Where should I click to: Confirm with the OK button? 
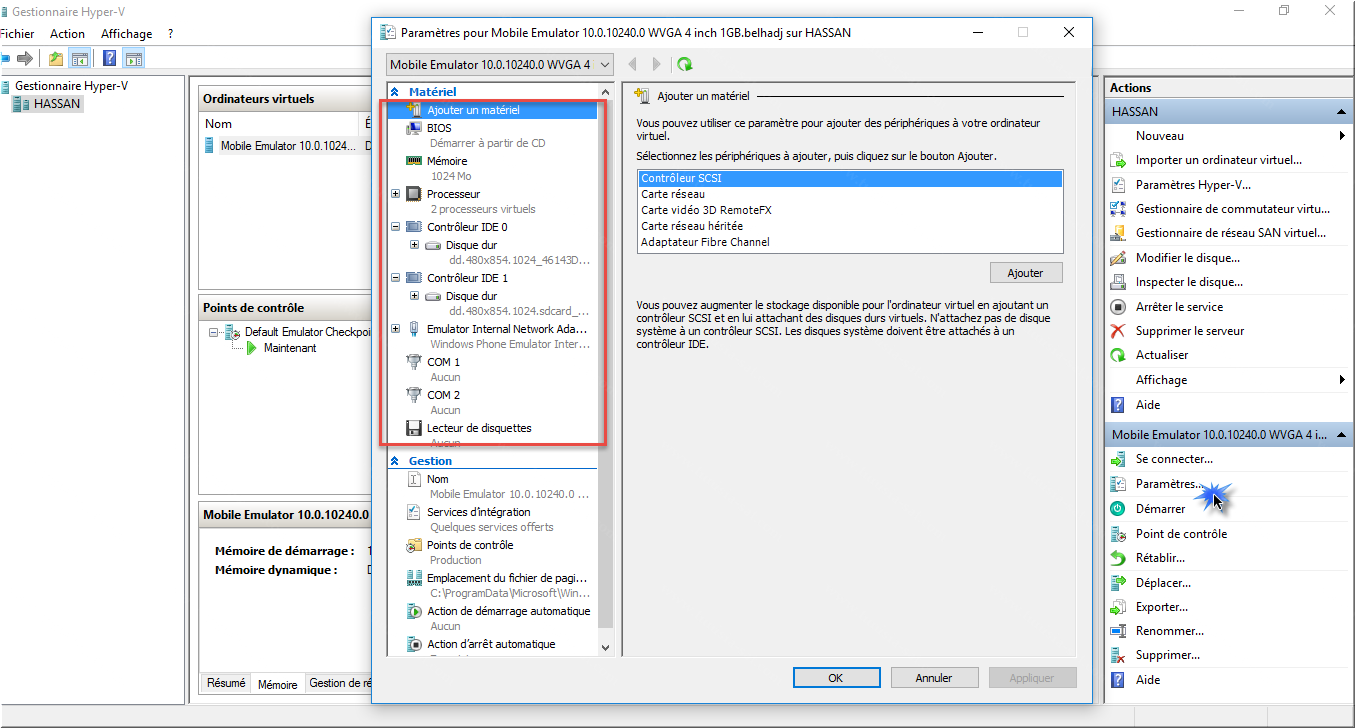[835, 678]
